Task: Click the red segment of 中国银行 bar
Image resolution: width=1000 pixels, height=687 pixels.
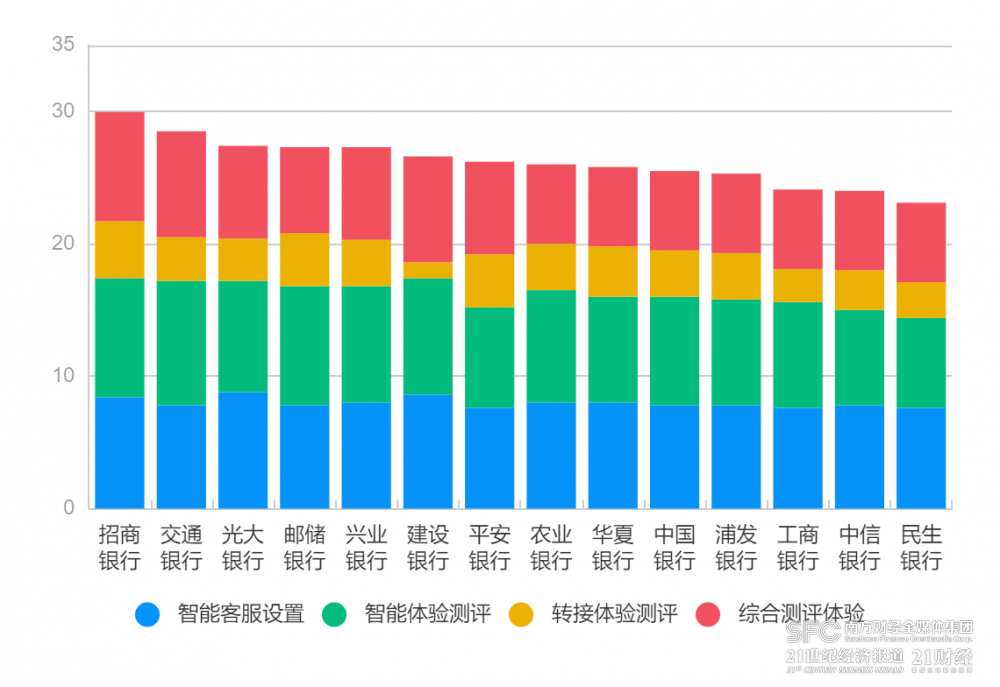Action: tap(675, 211)
